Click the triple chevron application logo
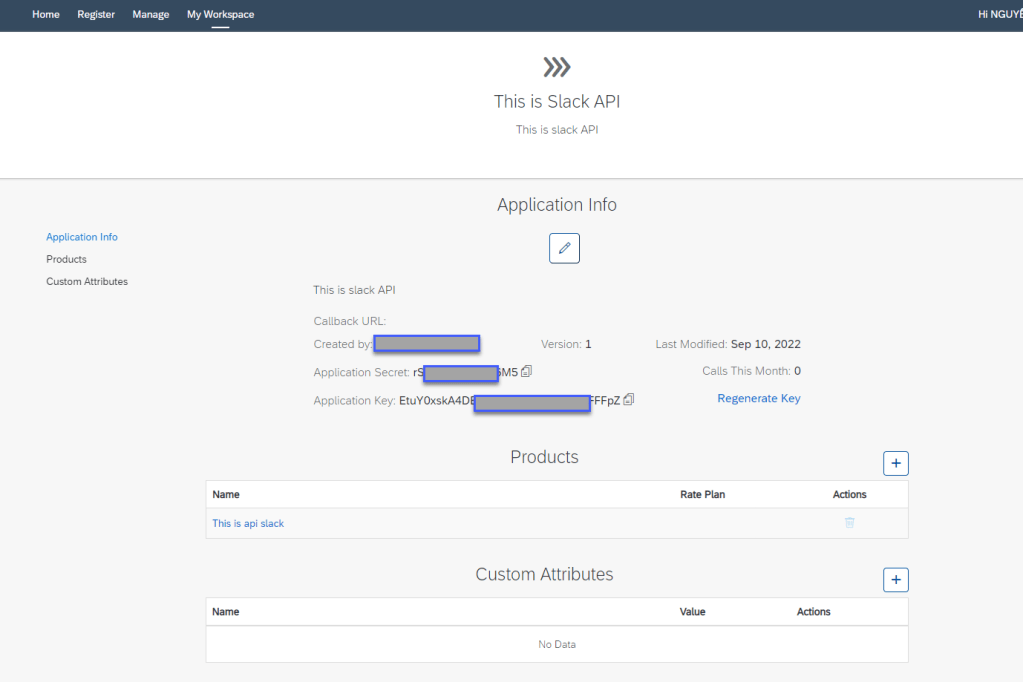Image resolution: width=1023 pixels, height=682 pixels. point(556,67)
